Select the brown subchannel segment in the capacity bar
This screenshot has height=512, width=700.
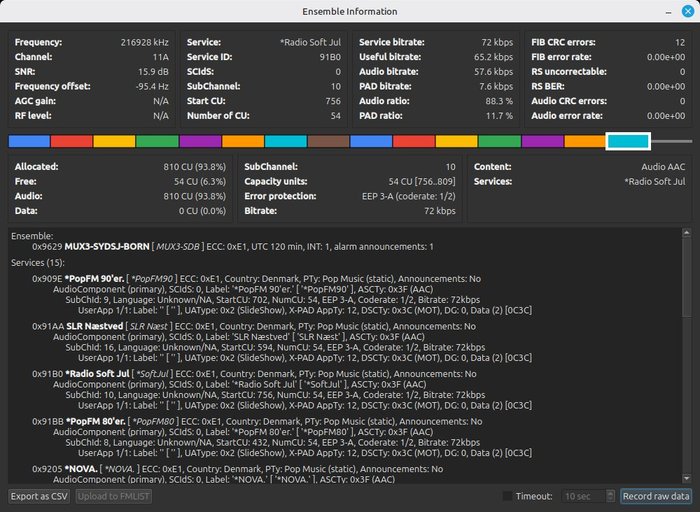[328, 142]
